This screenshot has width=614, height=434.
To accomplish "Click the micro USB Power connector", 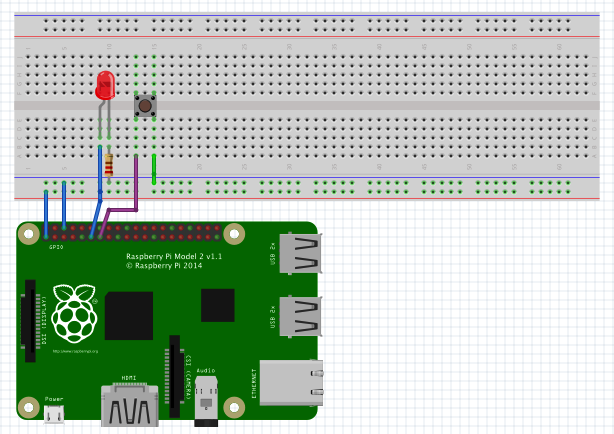I will point(54,414).
